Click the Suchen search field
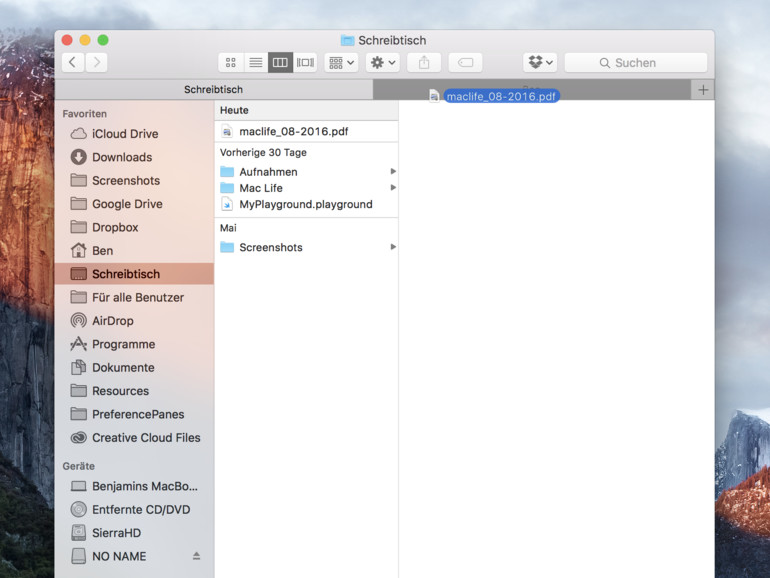The width and height of the screenshot is (770, 578). (x=636, y=62)
